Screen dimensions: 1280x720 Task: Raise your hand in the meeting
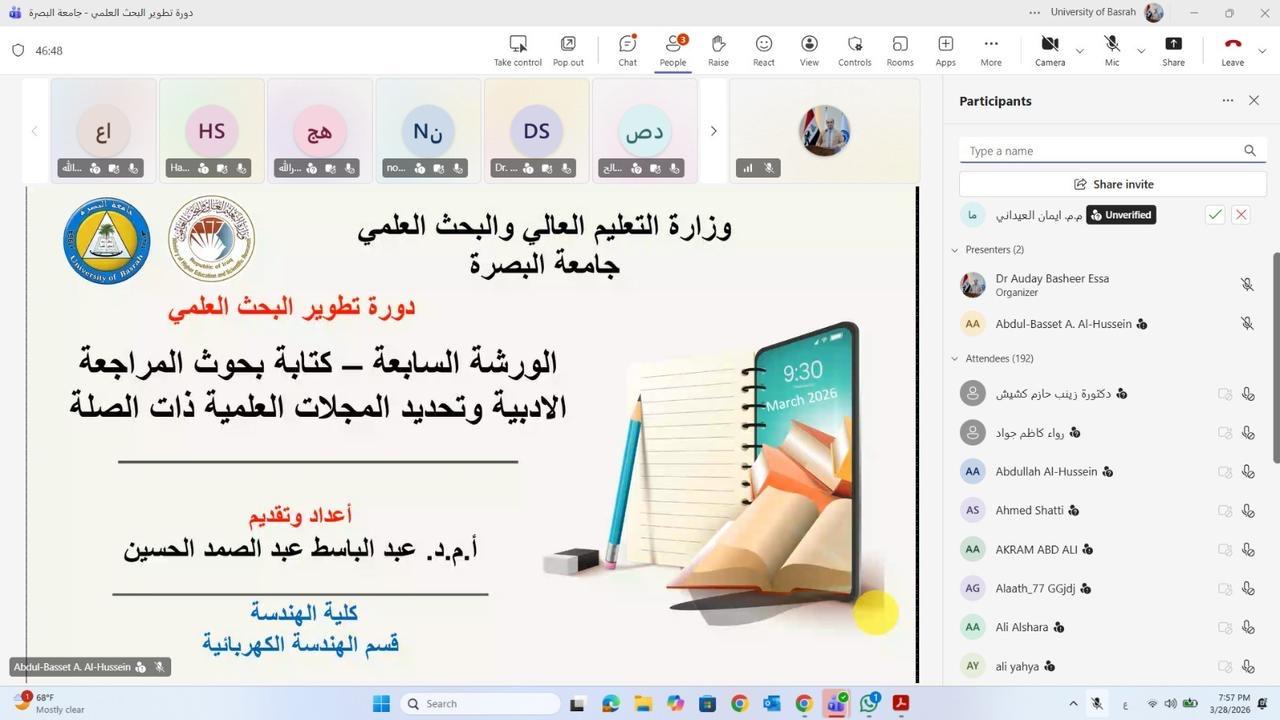718,50
